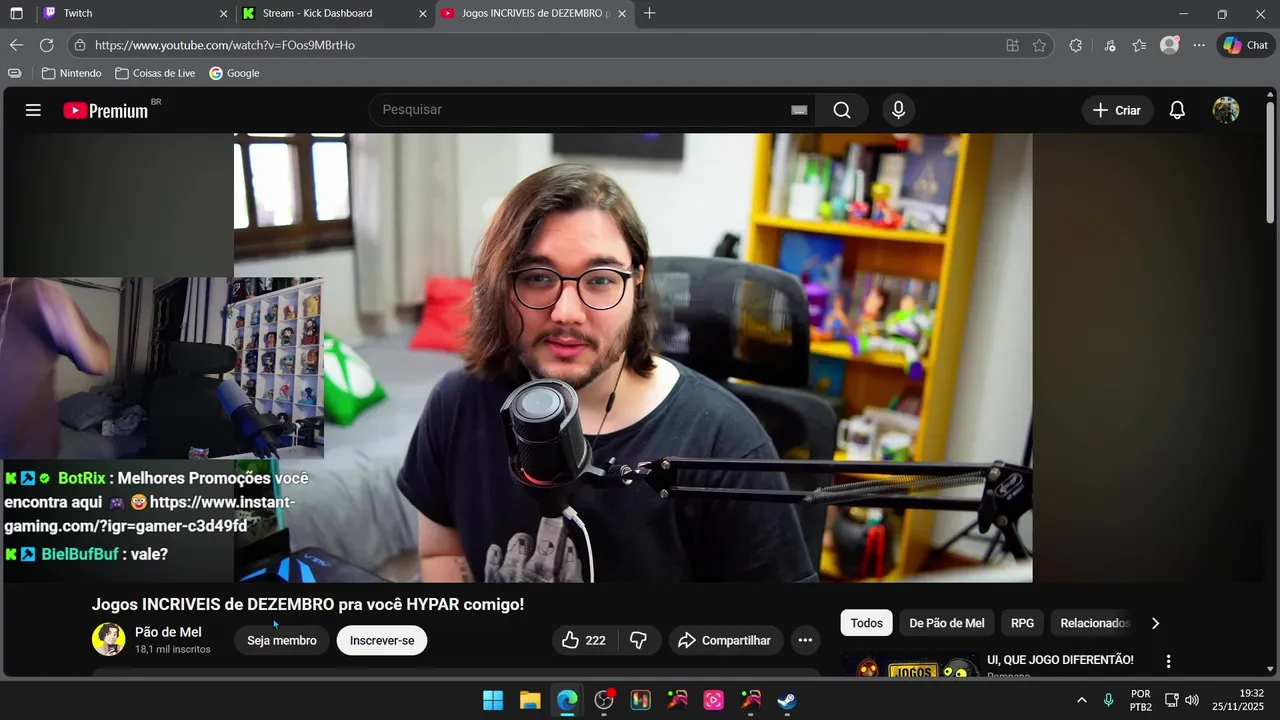Open the tab actions menu icon
The image size is (1280, 720).
click(x=16, y=13)
